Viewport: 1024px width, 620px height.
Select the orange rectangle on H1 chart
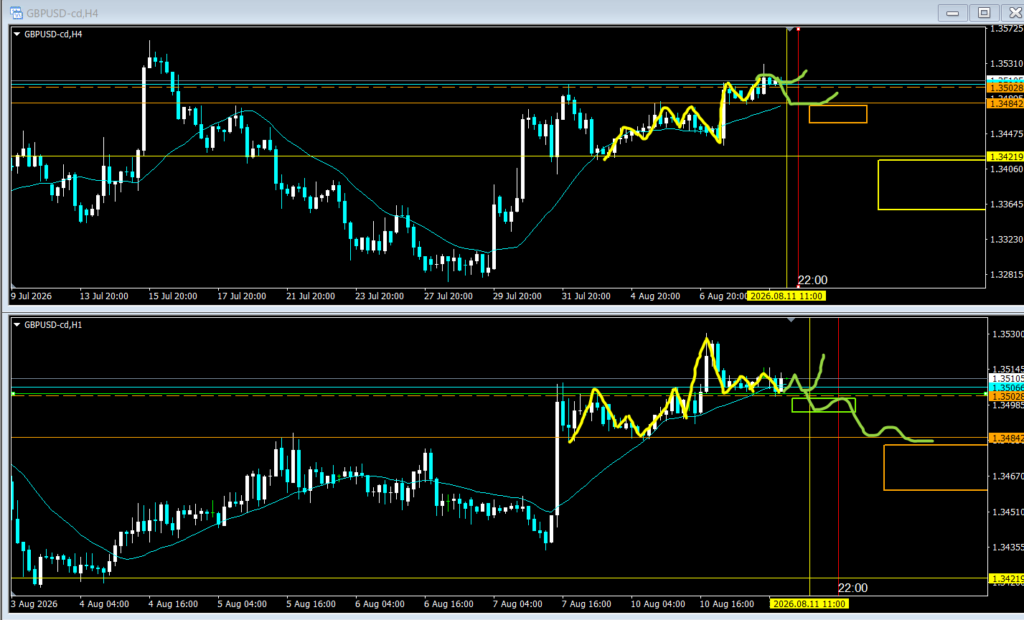click(935, 467)
